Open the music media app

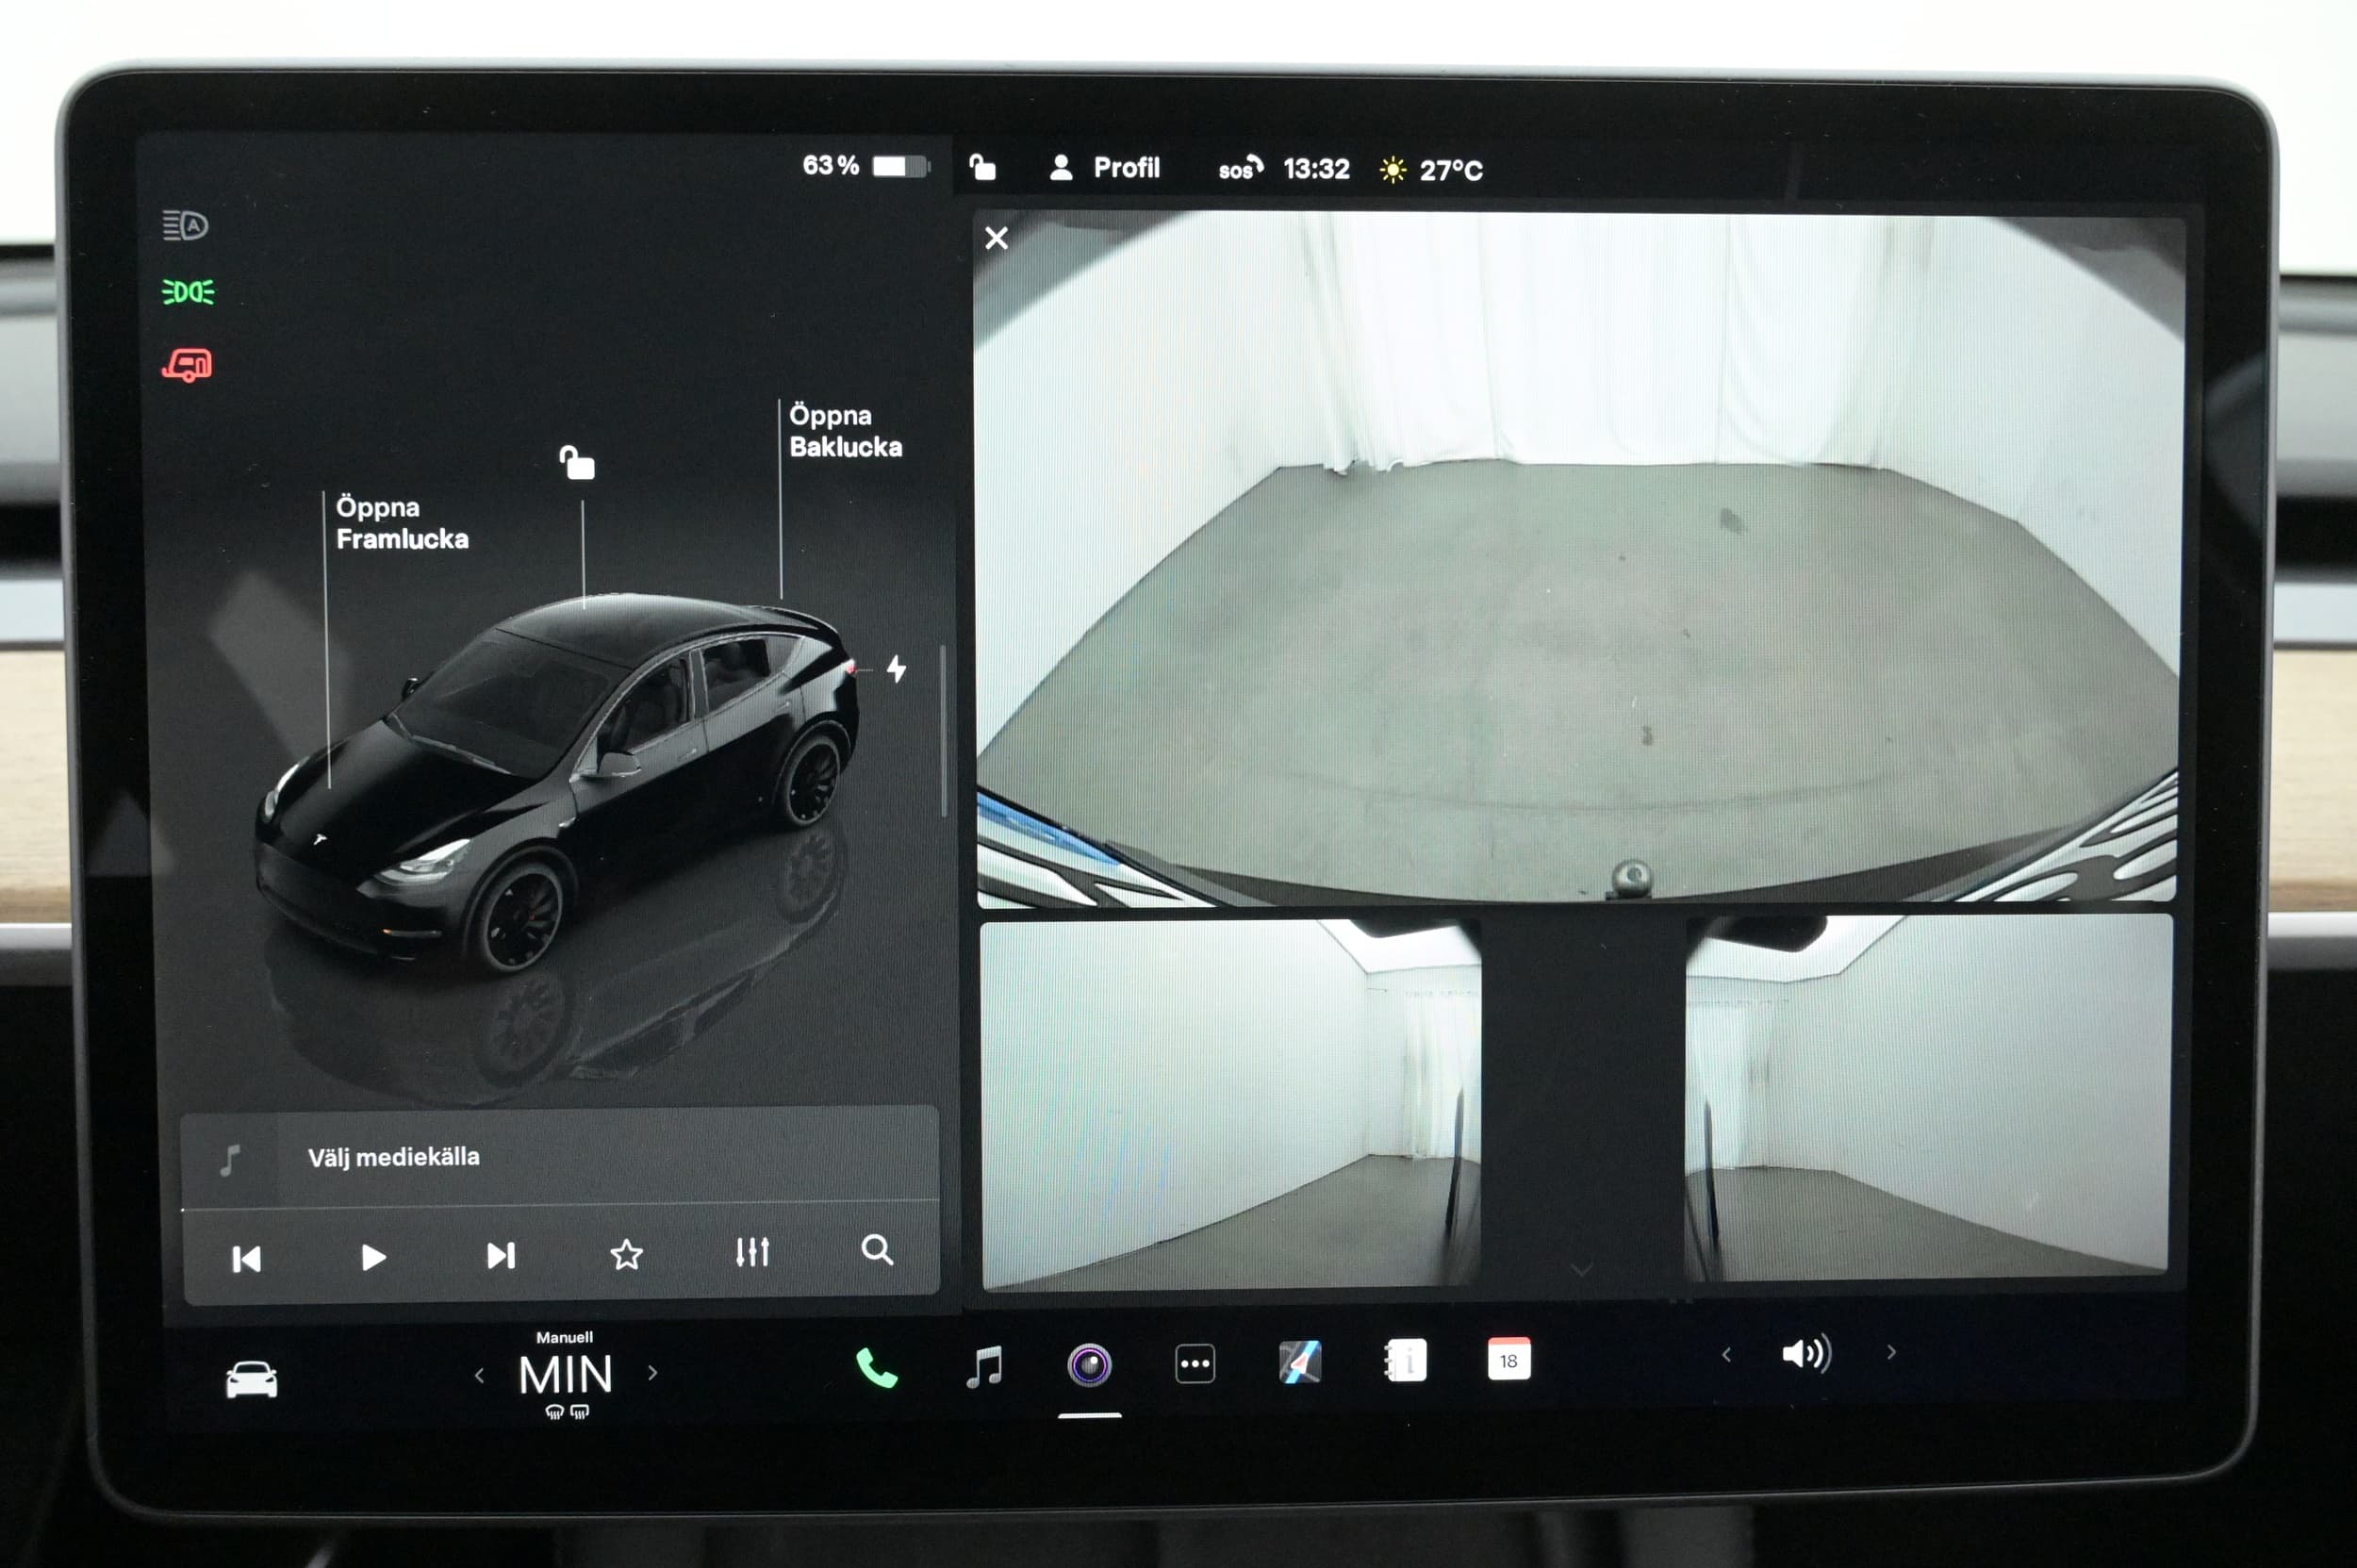click(985, 1366)
